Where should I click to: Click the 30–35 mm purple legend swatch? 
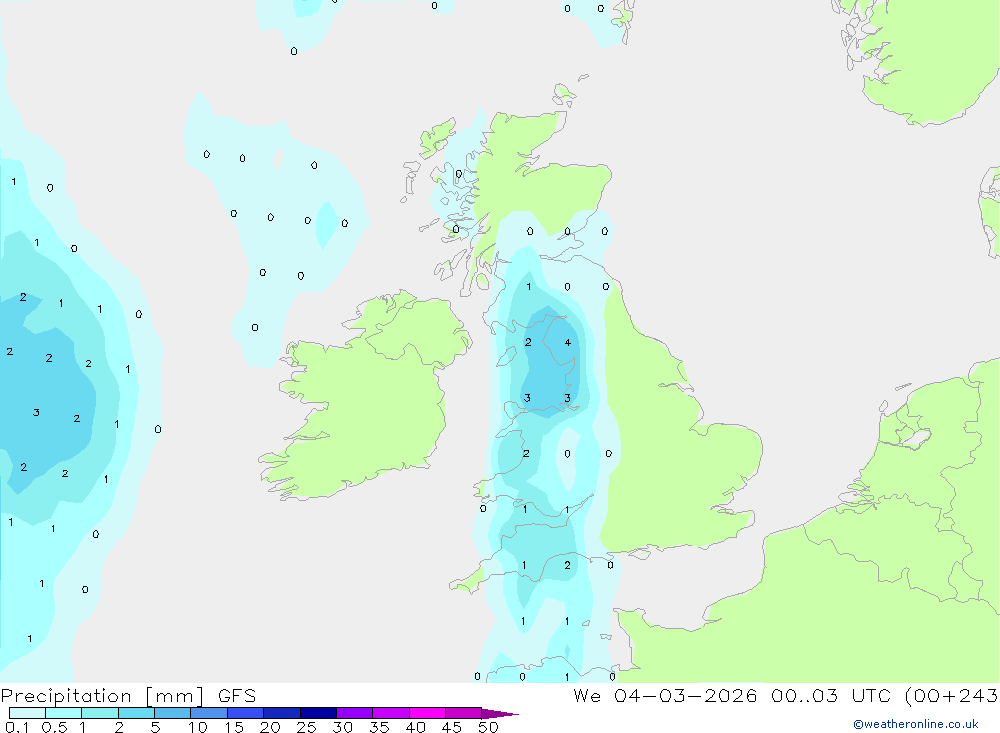(355, 713)
